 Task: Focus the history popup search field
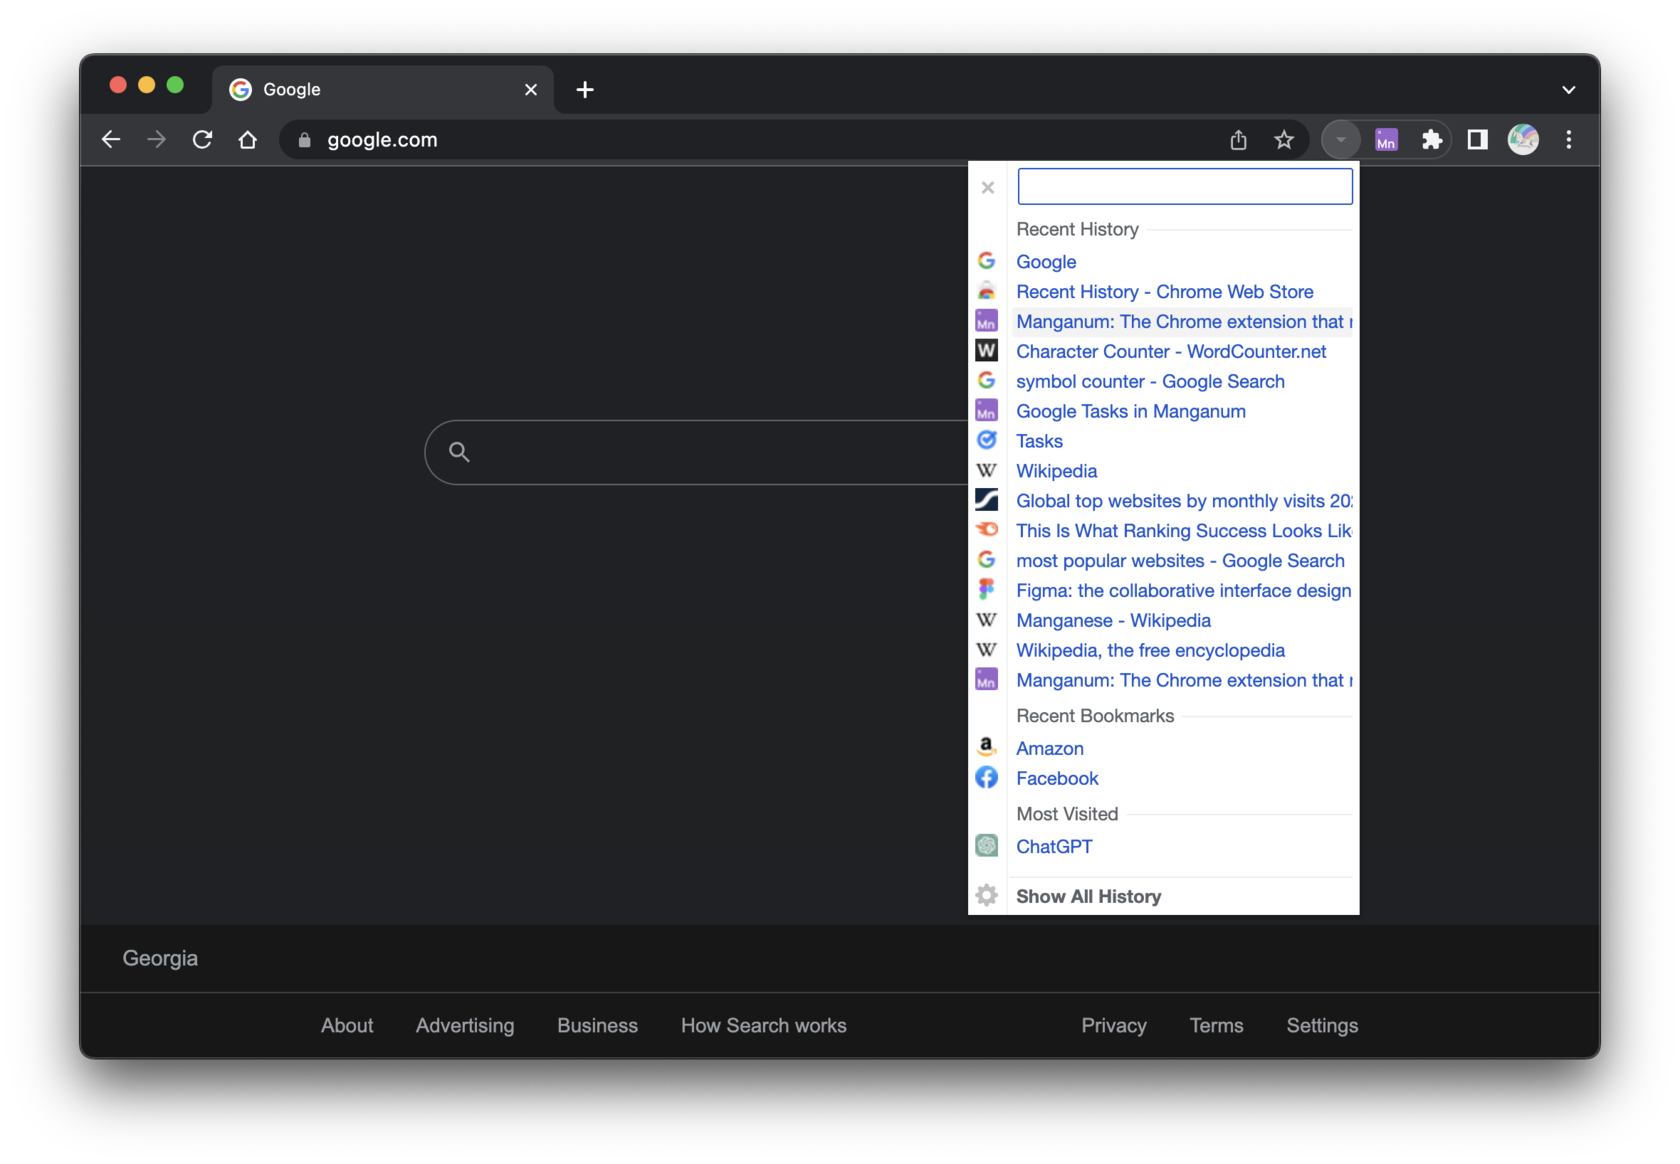[1185, 187]
